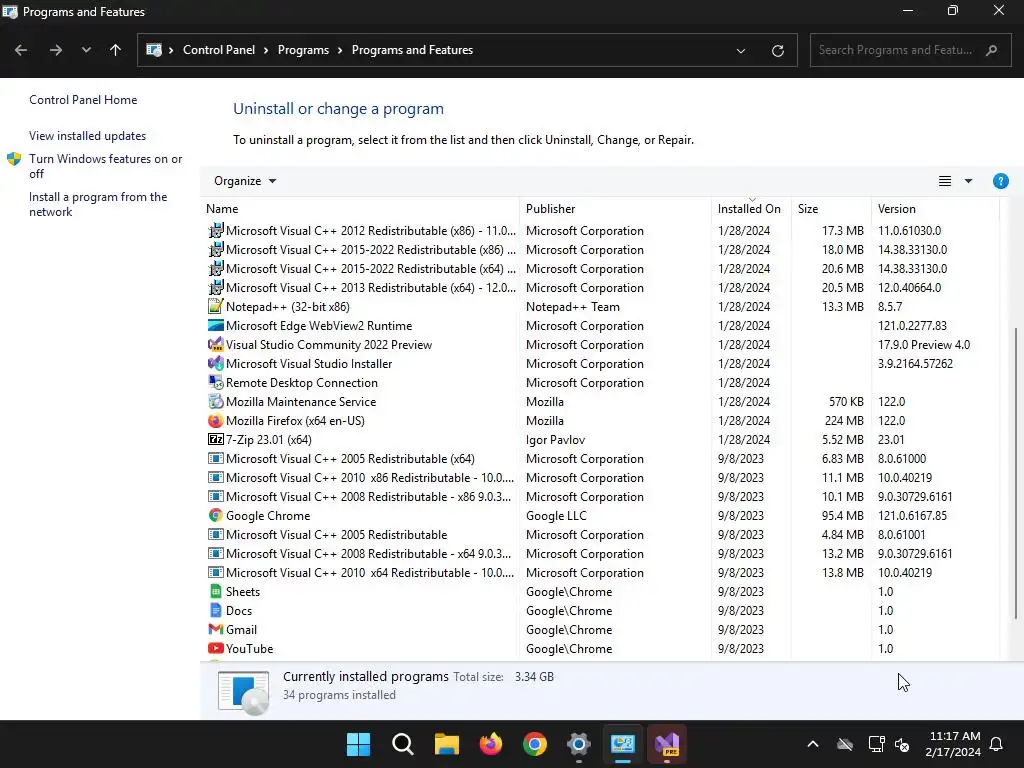
Task: Click the program list vertical scrollbar
Action: [1016, 473]
